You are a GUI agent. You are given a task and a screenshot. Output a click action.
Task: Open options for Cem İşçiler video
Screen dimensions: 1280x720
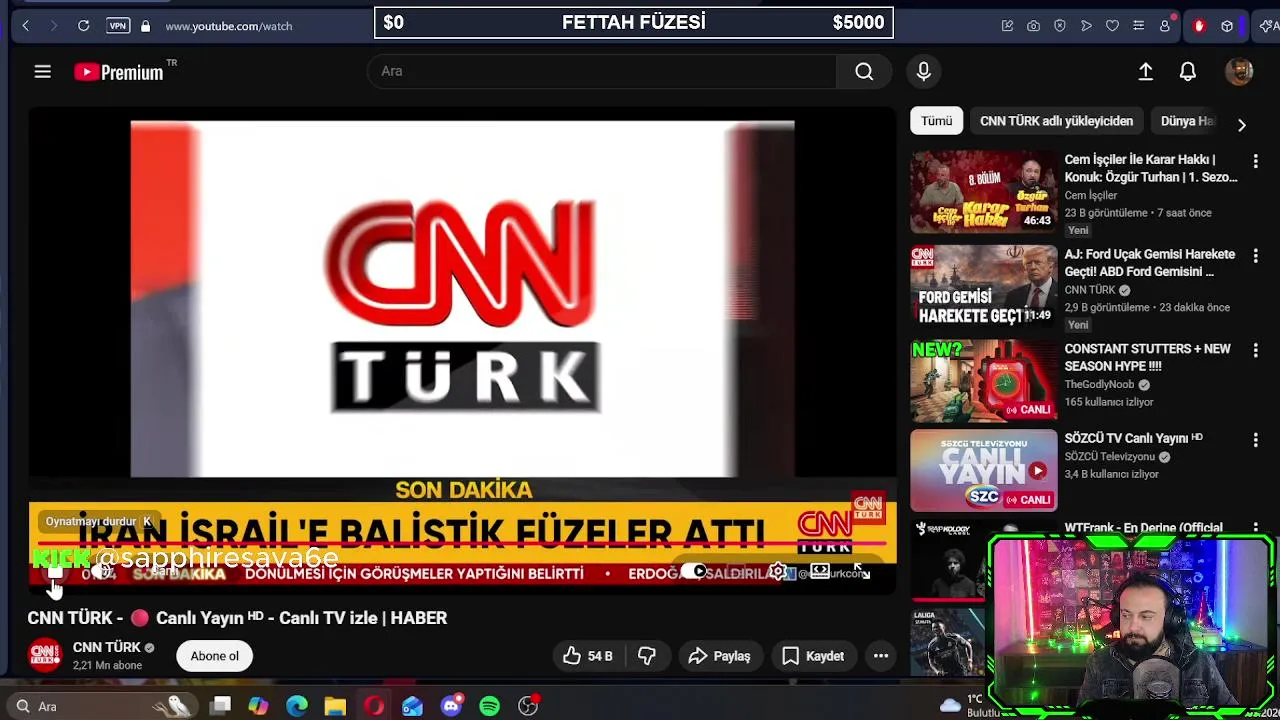(x=1256, y=161)
